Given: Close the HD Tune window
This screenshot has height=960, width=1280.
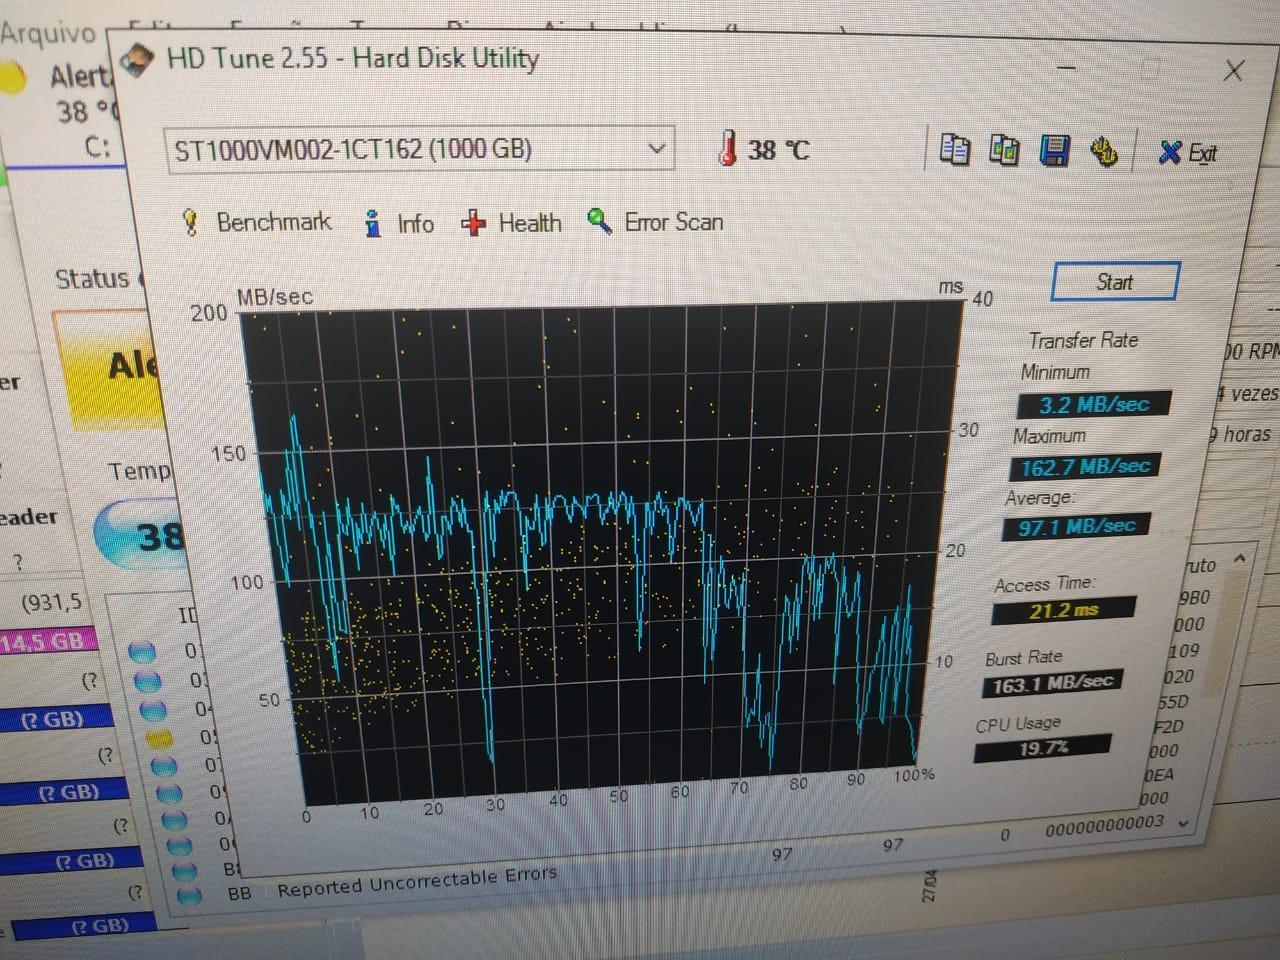Looking at the screenshot, I should pos(1234,71).
